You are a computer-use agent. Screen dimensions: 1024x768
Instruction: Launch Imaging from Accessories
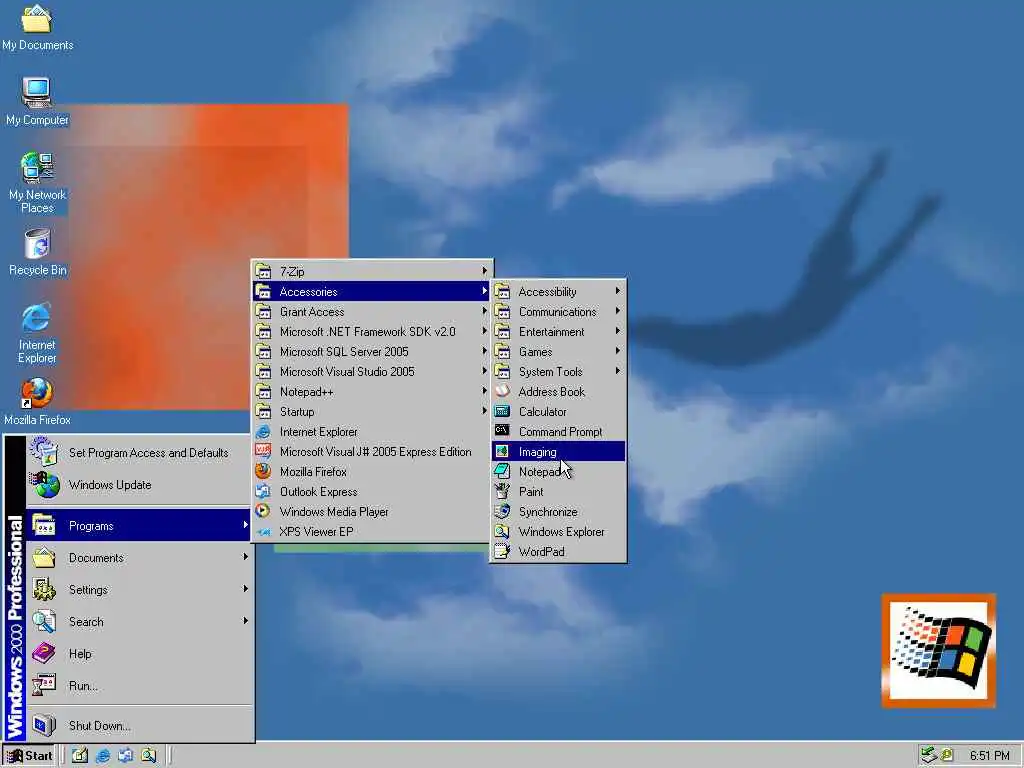[x=558, y=451]
